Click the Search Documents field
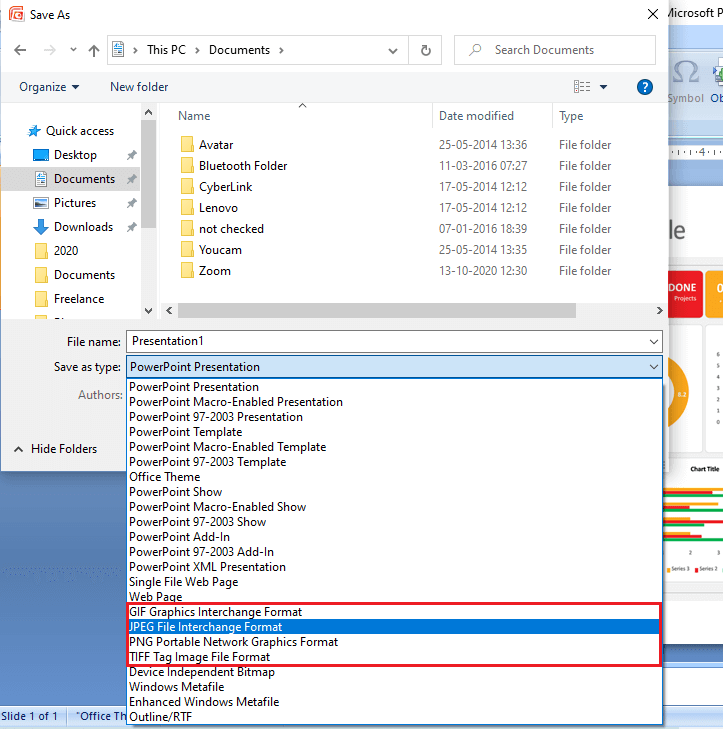723x729 pixels. [555, 50]
